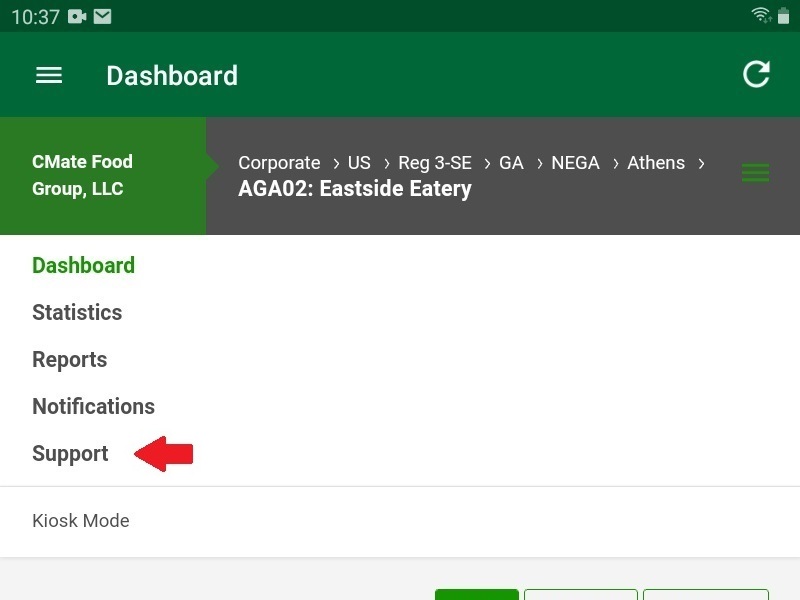Open the Support page

pyautogui.click(x=70, y=453)
